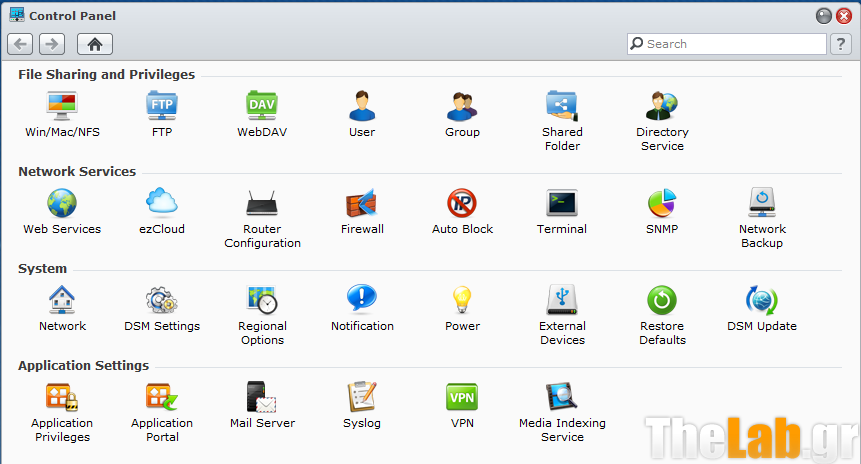This screenshot has width=861, height=464.
Task: Open Network Backup icon
Action: point(762,203)
